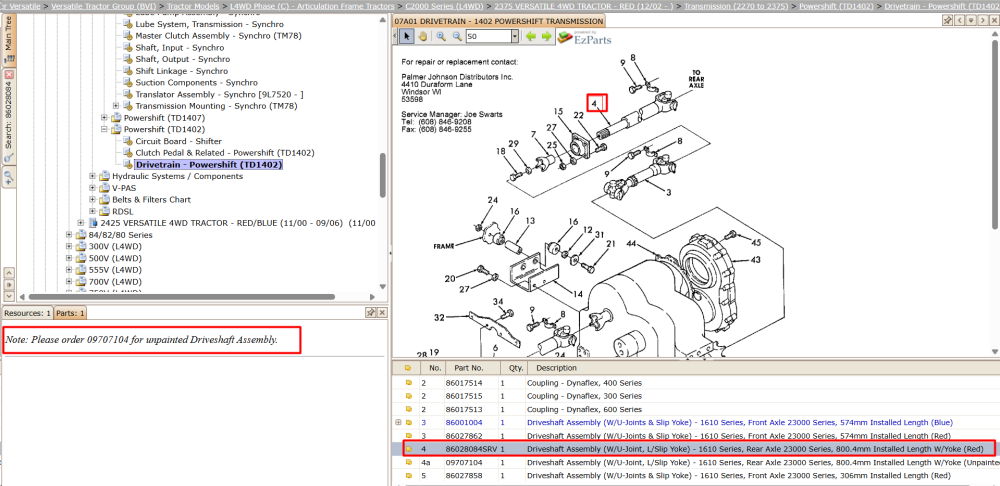Follow the Powershift (TD1402) breadcrumb link
The height and width of the screenshot is (486, 1000).
tap(837, 5)
